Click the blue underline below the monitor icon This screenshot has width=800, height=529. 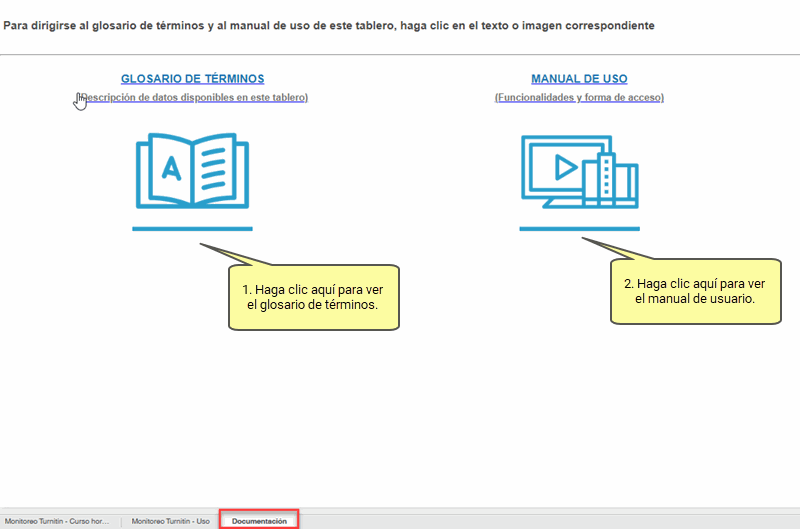click(579, 229)
